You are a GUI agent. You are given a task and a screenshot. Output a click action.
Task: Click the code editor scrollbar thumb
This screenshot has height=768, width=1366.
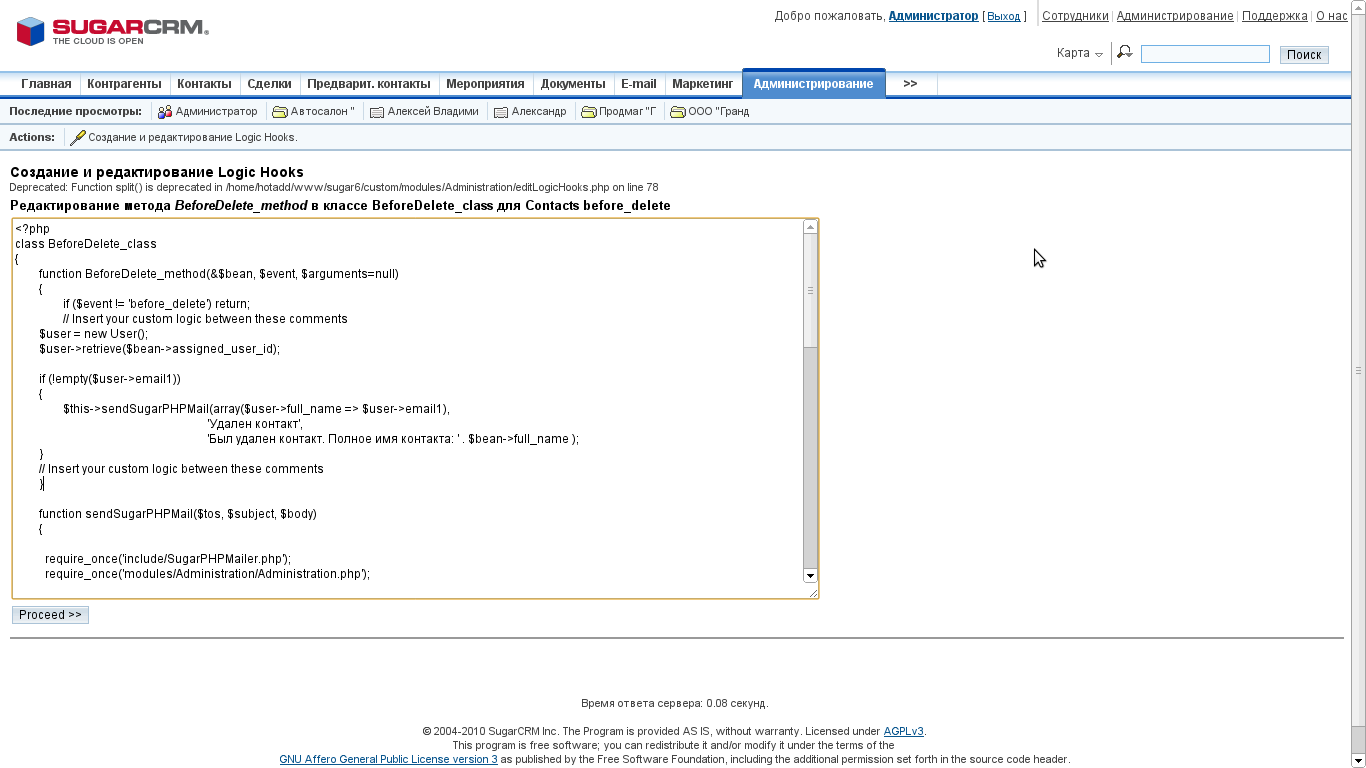(810, 291)
